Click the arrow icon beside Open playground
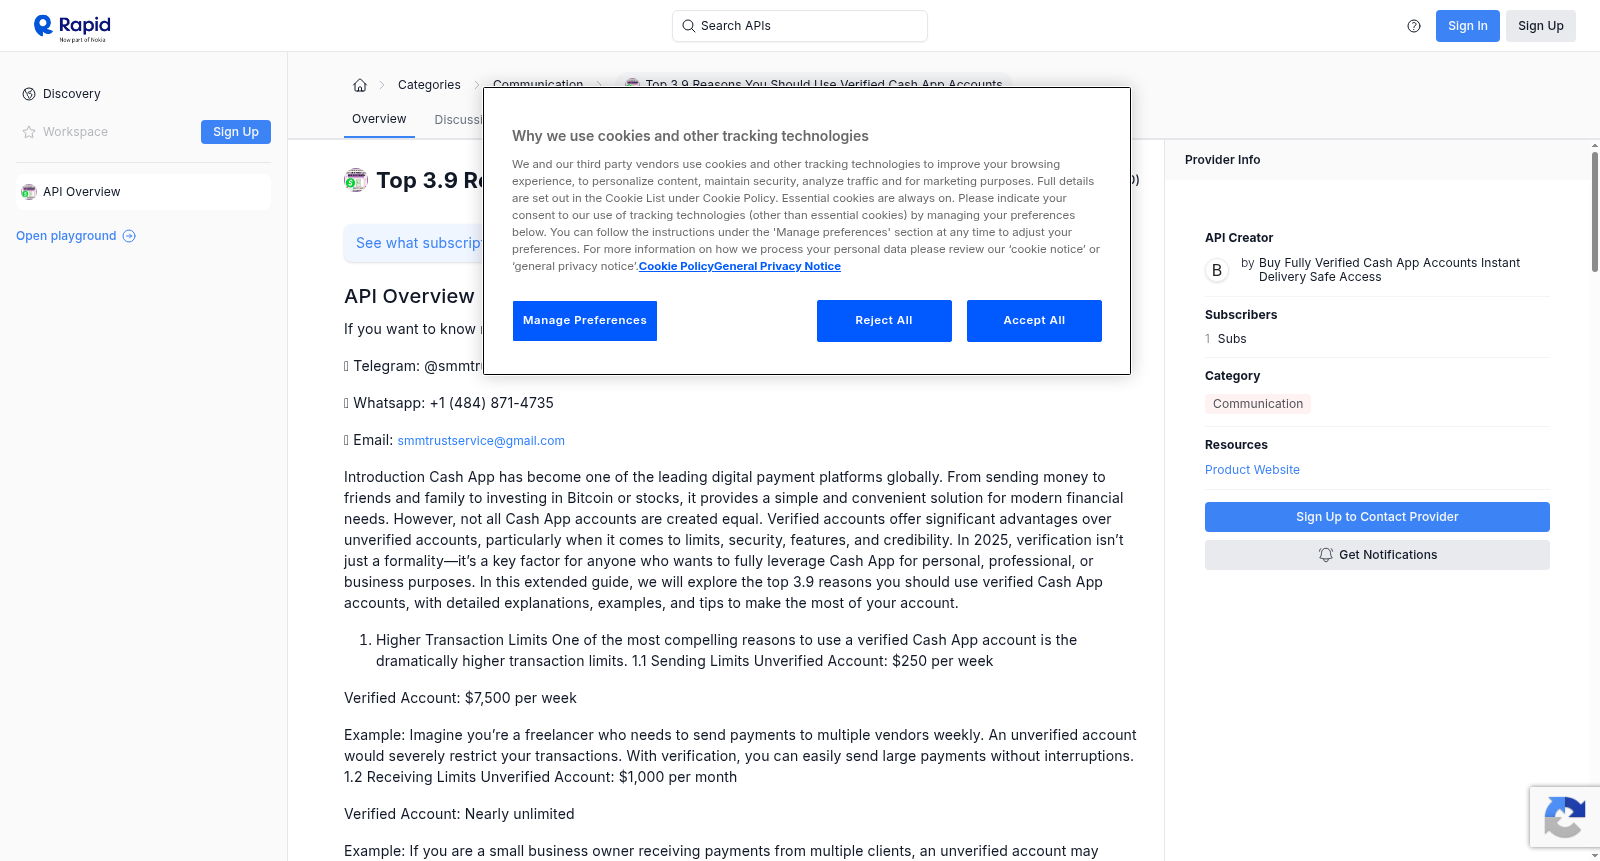Screen dimensions: 1600x861 tap(129, 236)
